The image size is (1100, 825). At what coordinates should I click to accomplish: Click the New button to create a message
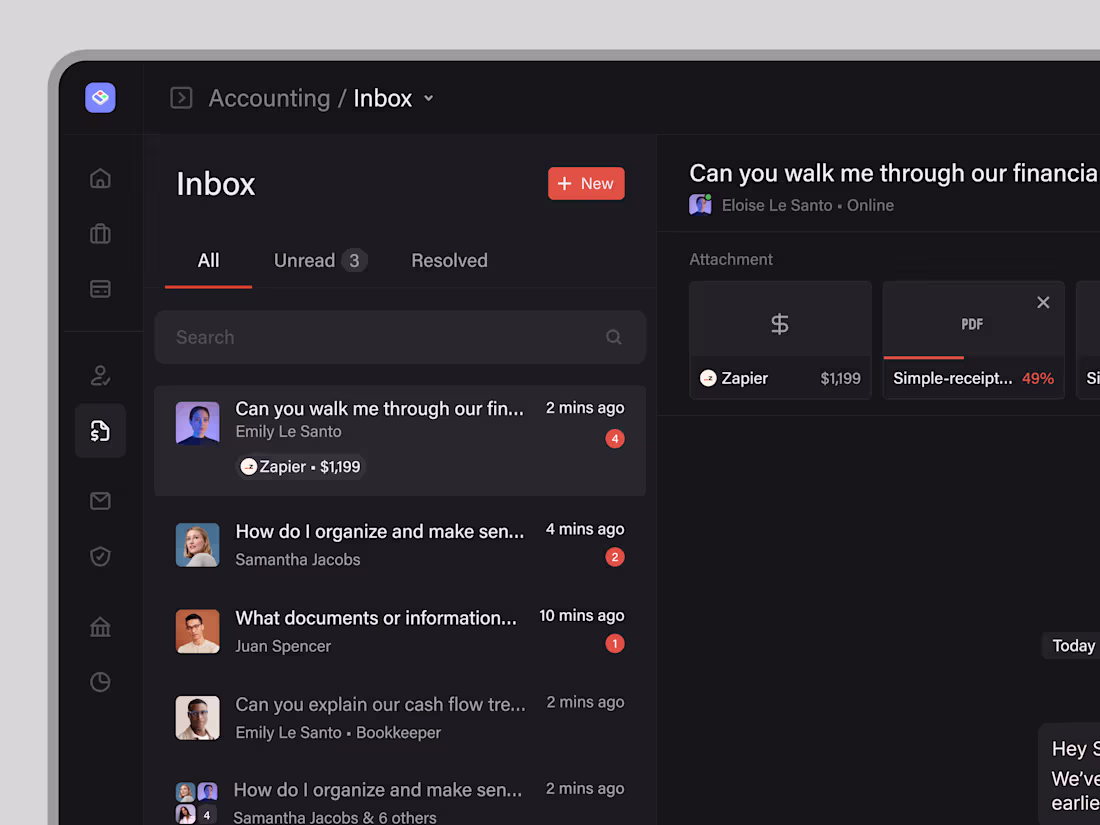[586, 183]
